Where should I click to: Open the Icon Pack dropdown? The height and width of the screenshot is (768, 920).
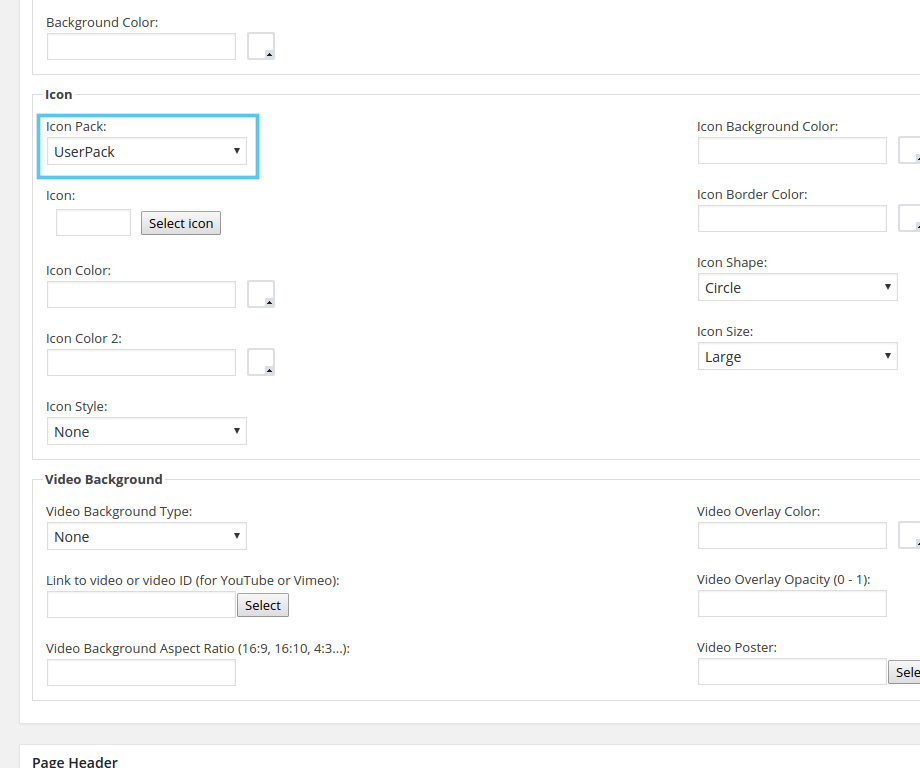tap(146, 151)
